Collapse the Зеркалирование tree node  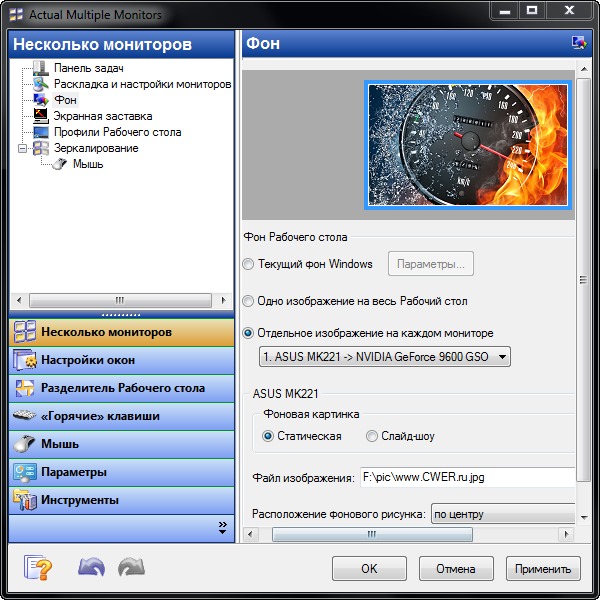(x=23, y=148)
